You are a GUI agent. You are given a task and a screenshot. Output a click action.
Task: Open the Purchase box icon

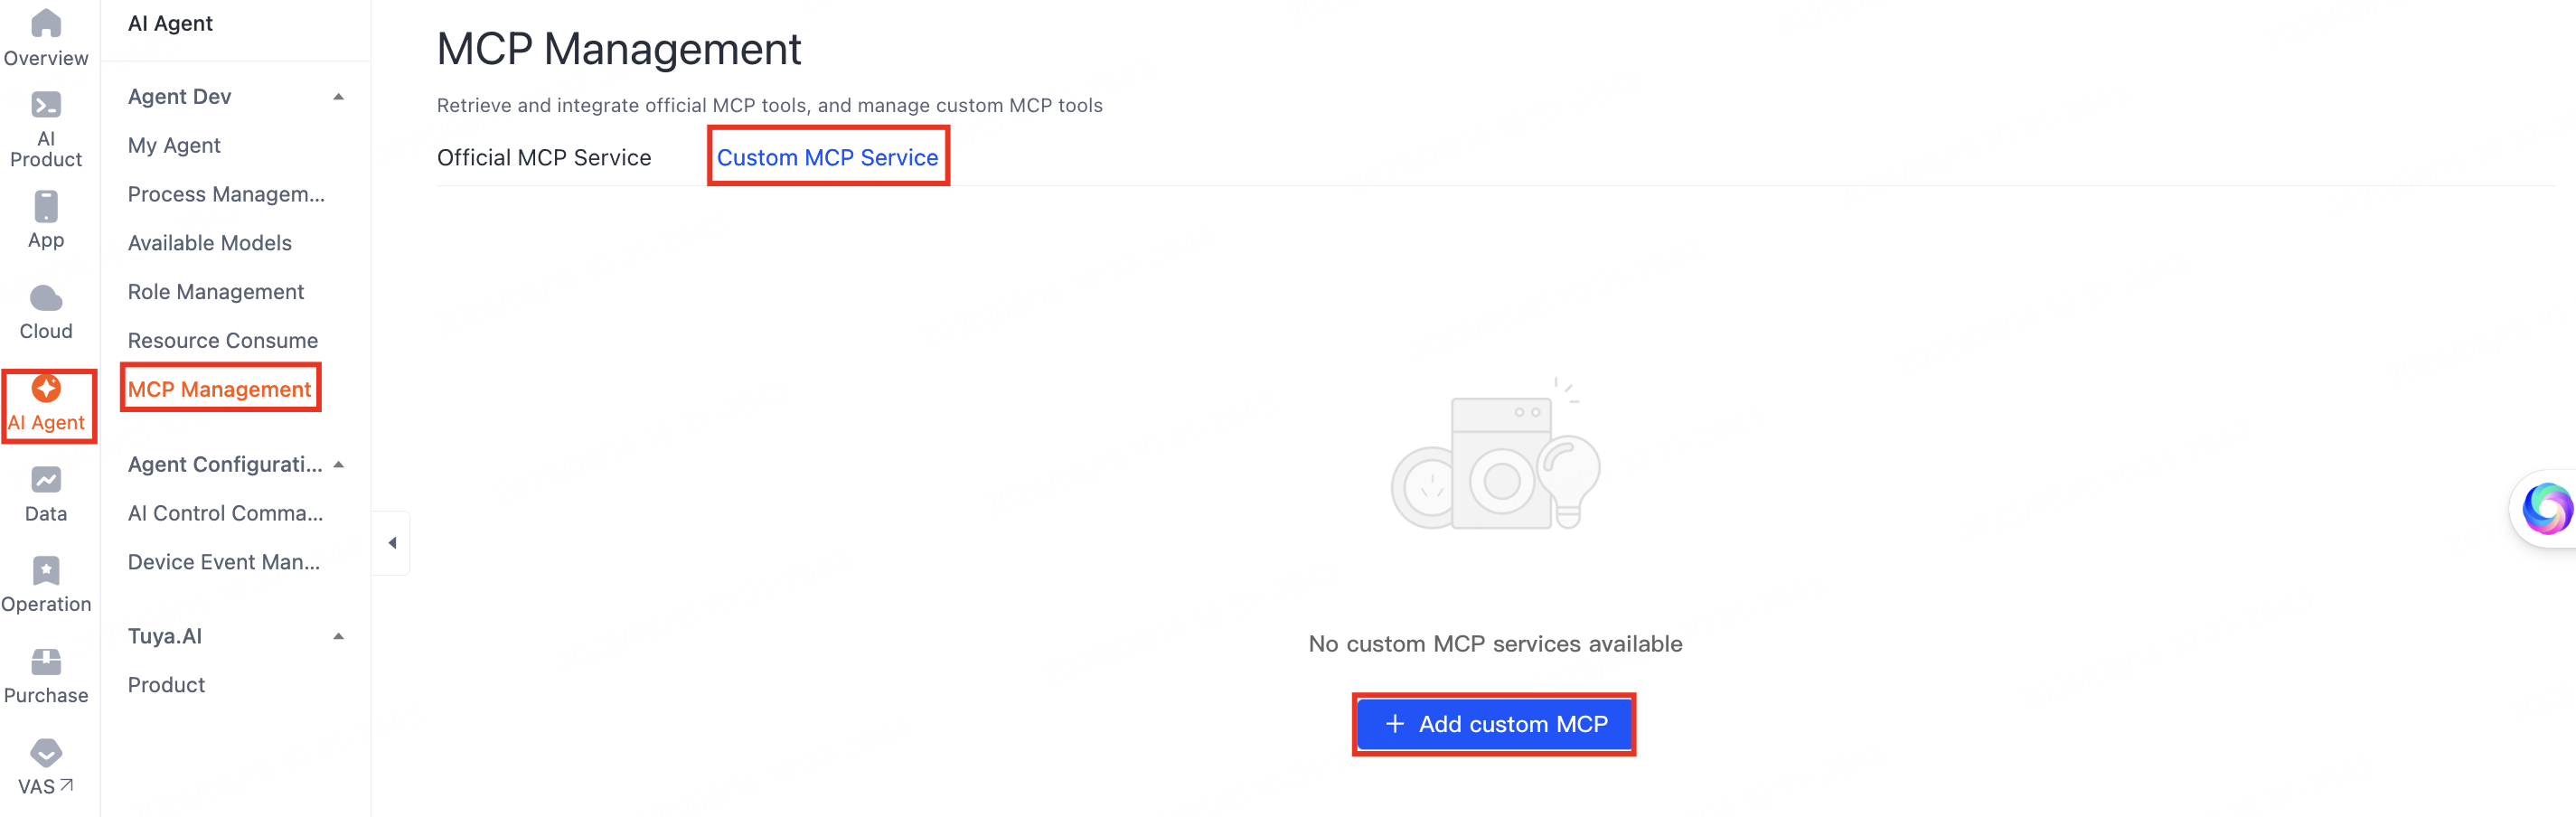click(46, 662)
